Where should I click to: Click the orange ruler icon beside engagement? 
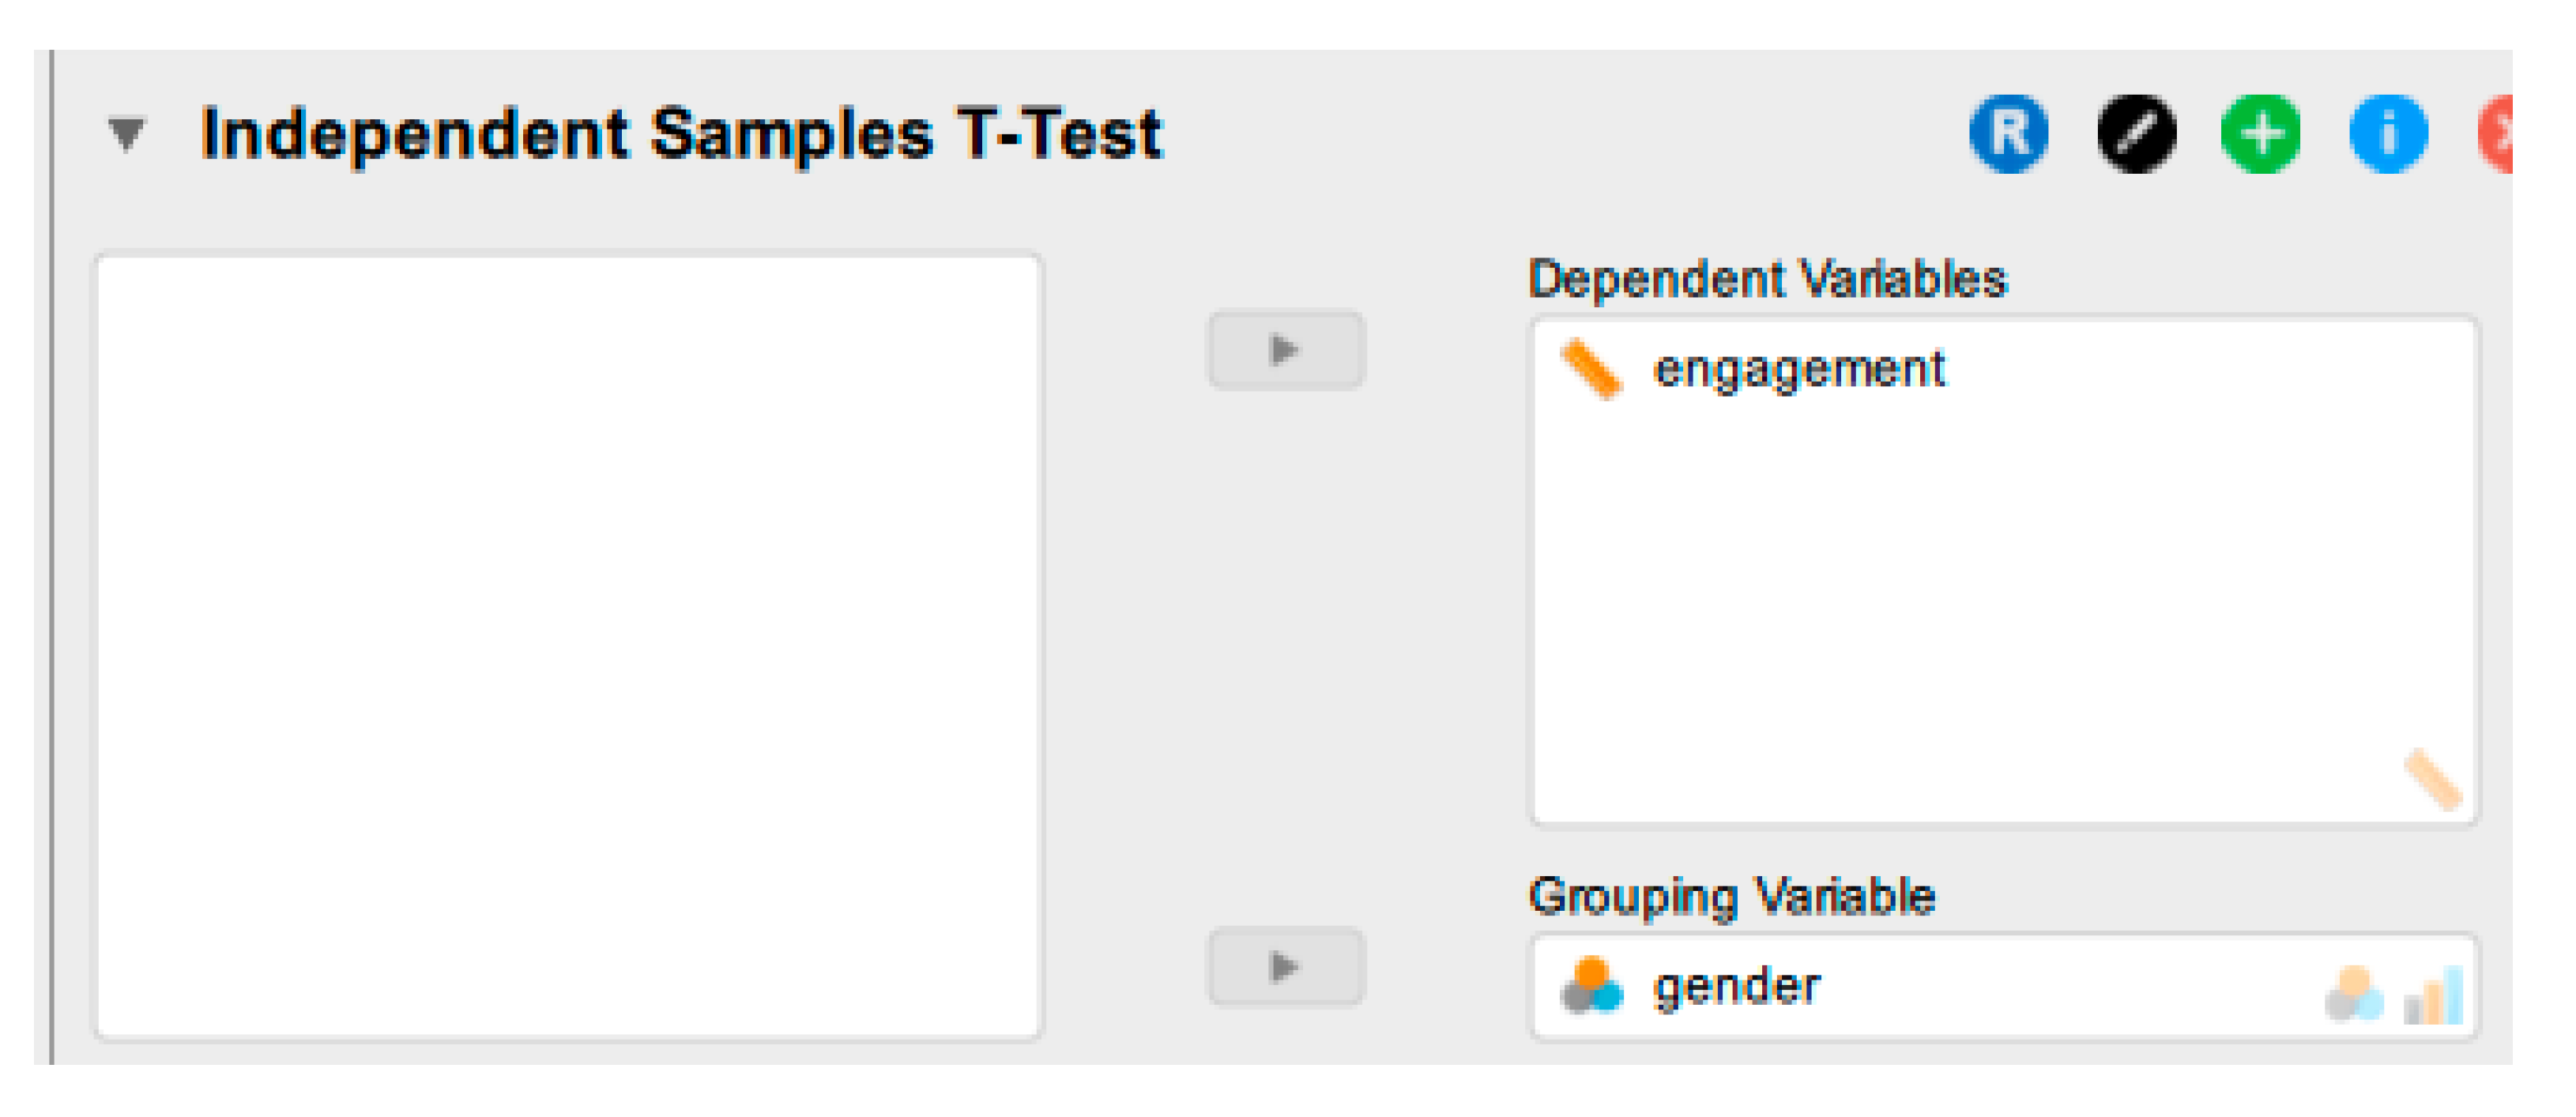tap(1591, 370)
